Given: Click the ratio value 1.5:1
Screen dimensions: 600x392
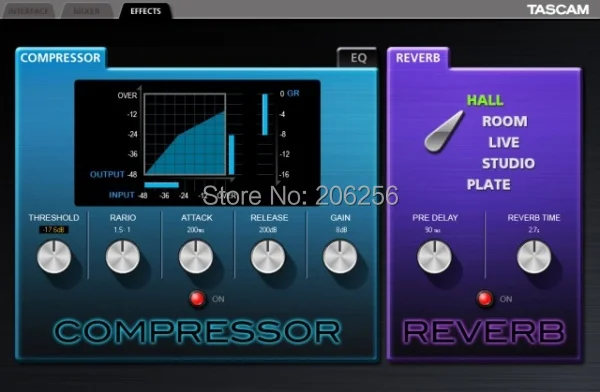Looking at the screenshot, I should tap(122, 230).
